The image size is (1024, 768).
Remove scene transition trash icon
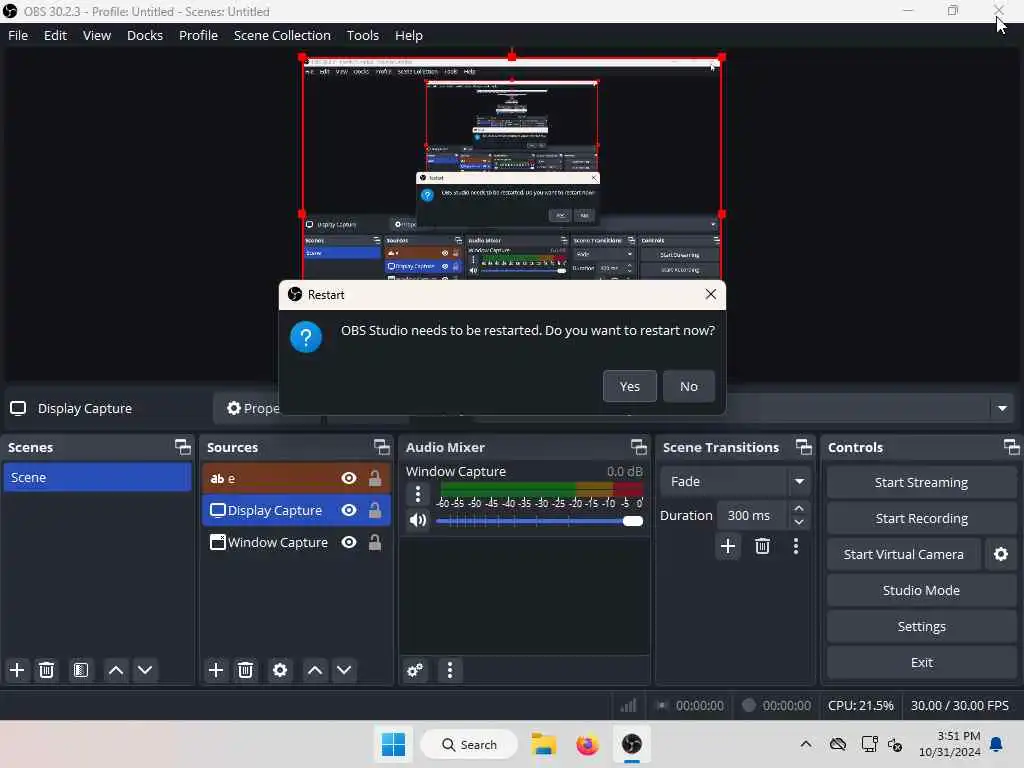click(762, 546)
